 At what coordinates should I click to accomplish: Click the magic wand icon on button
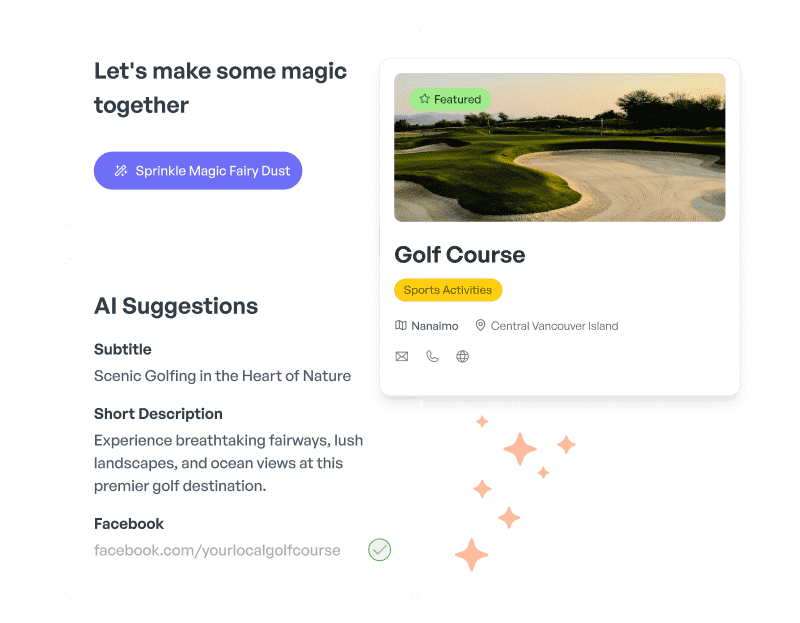[121, 170]
